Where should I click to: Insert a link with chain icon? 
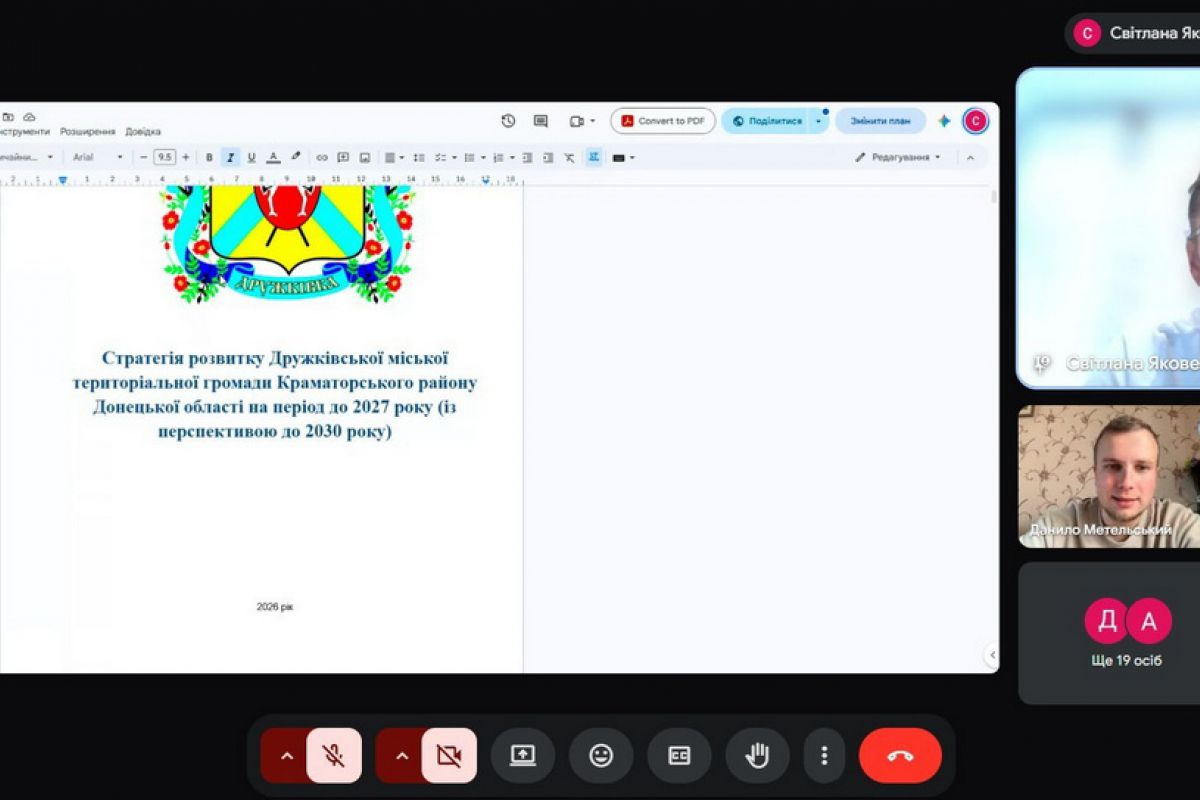(x=322, y=157)
